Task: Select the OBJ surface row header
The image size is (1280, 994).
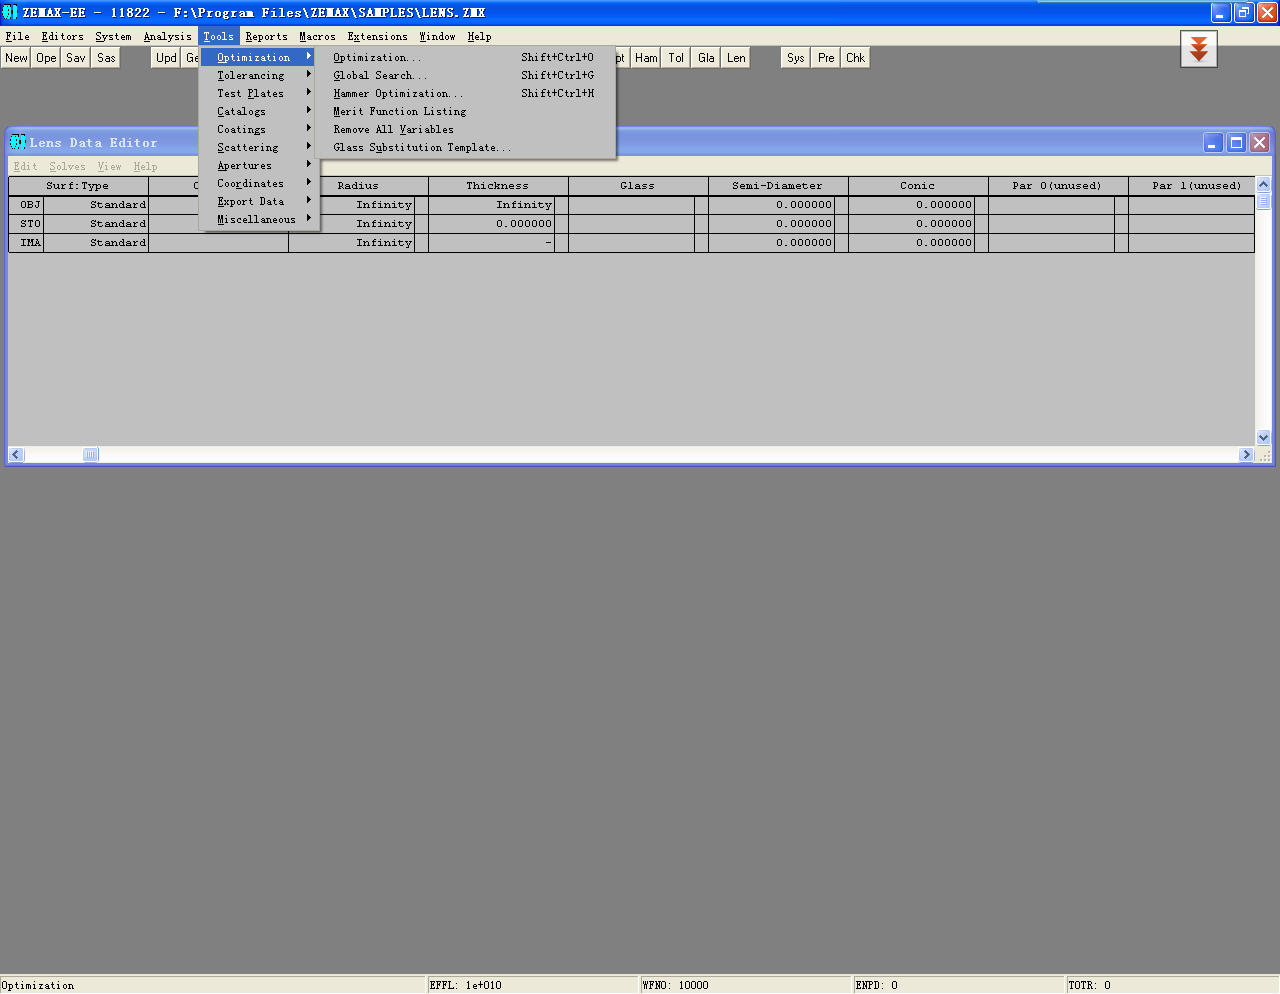Action: [26, 205]
